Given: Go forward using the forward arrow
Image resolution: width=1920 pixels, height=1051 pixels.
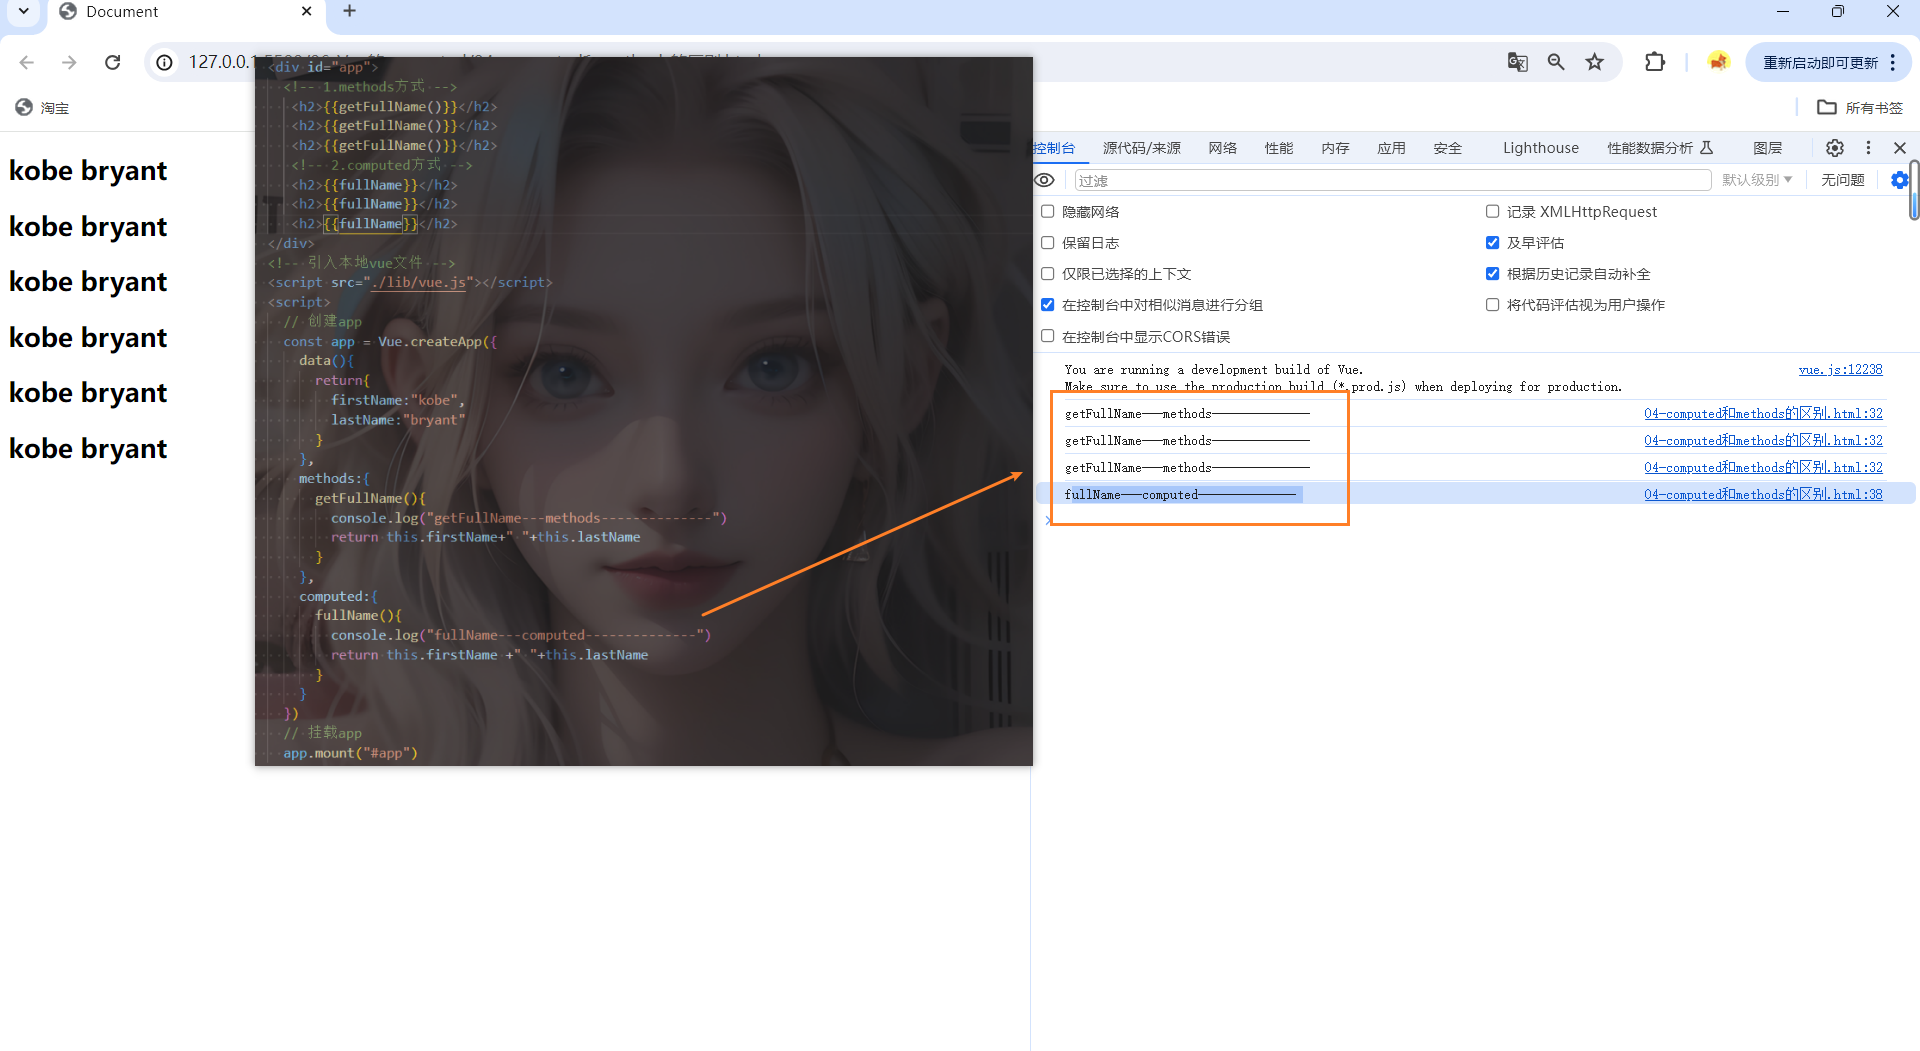Looking at the screenshot, I should (69, 62).
